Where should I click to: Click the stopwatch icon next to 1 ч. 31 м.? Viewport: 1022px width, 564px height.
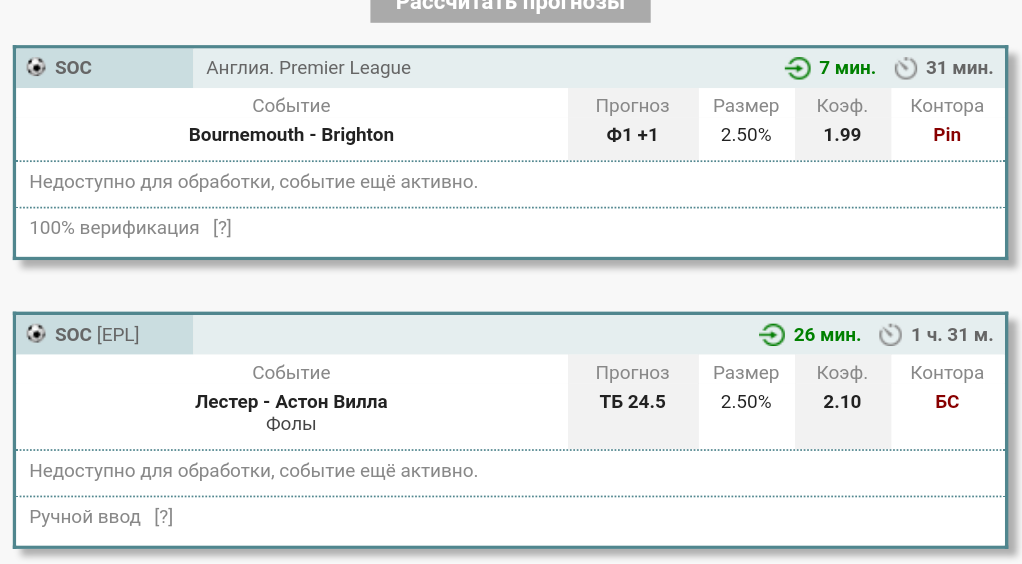click(x=891, y=335)
